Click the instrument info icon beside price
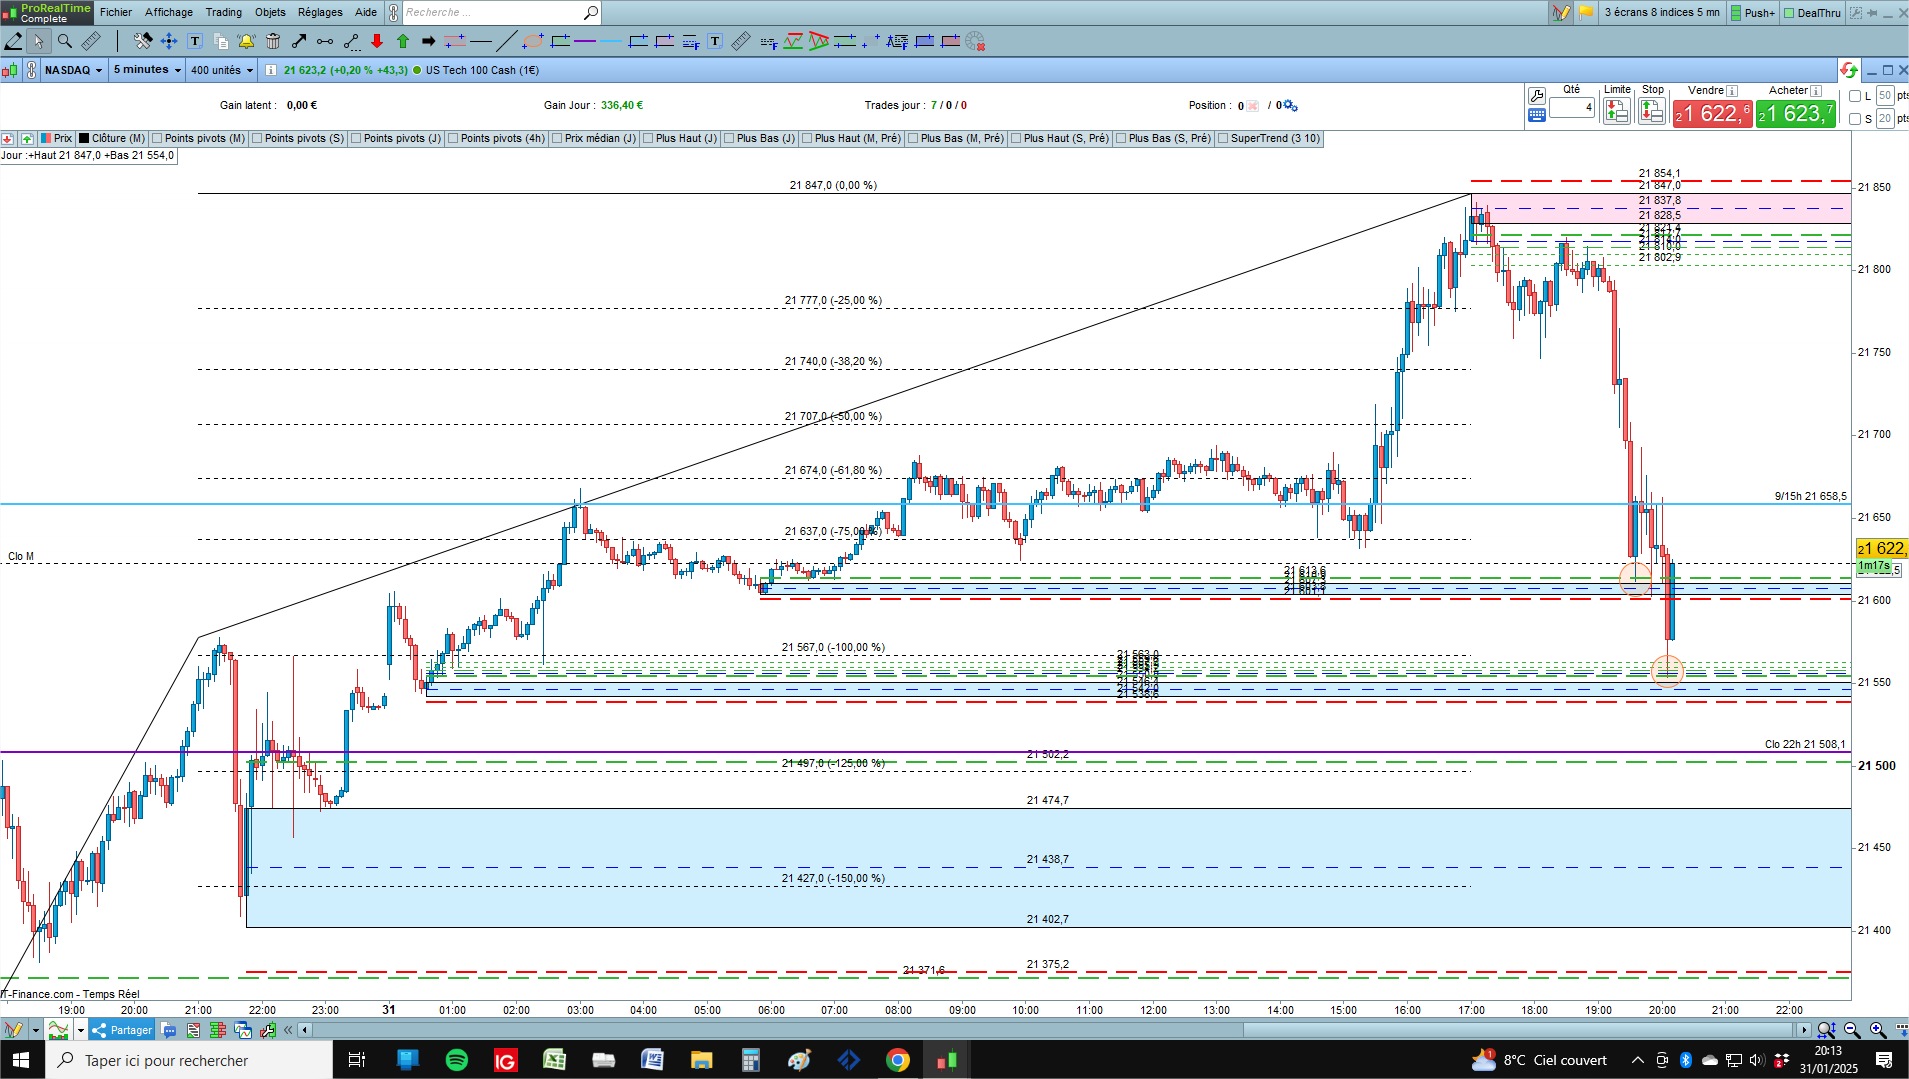Image resolution: width=1909 pixels, height=1079 pixels. click(271, 70)
